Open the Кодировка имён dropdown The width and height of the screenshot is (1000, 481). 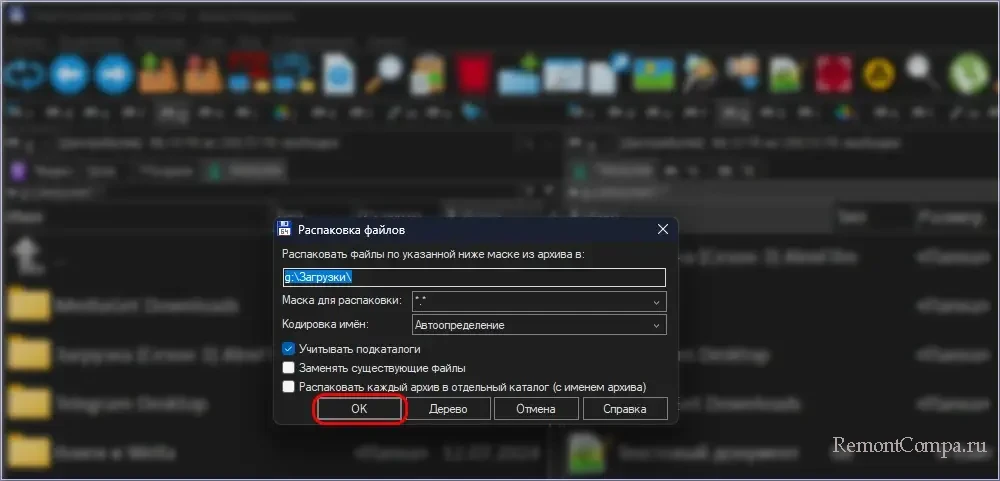click(x=656, y=325)
